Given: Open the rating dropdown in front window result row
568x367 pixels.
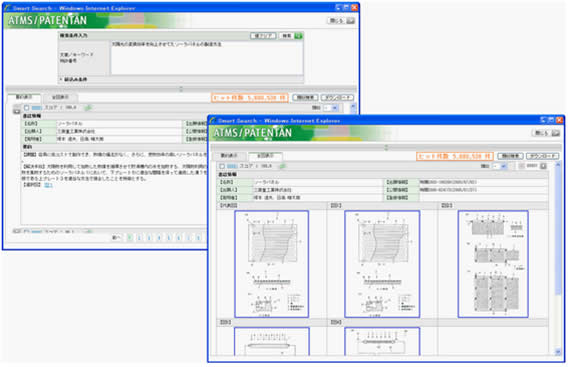Looking at the screenshot, I should pos(500,166).
